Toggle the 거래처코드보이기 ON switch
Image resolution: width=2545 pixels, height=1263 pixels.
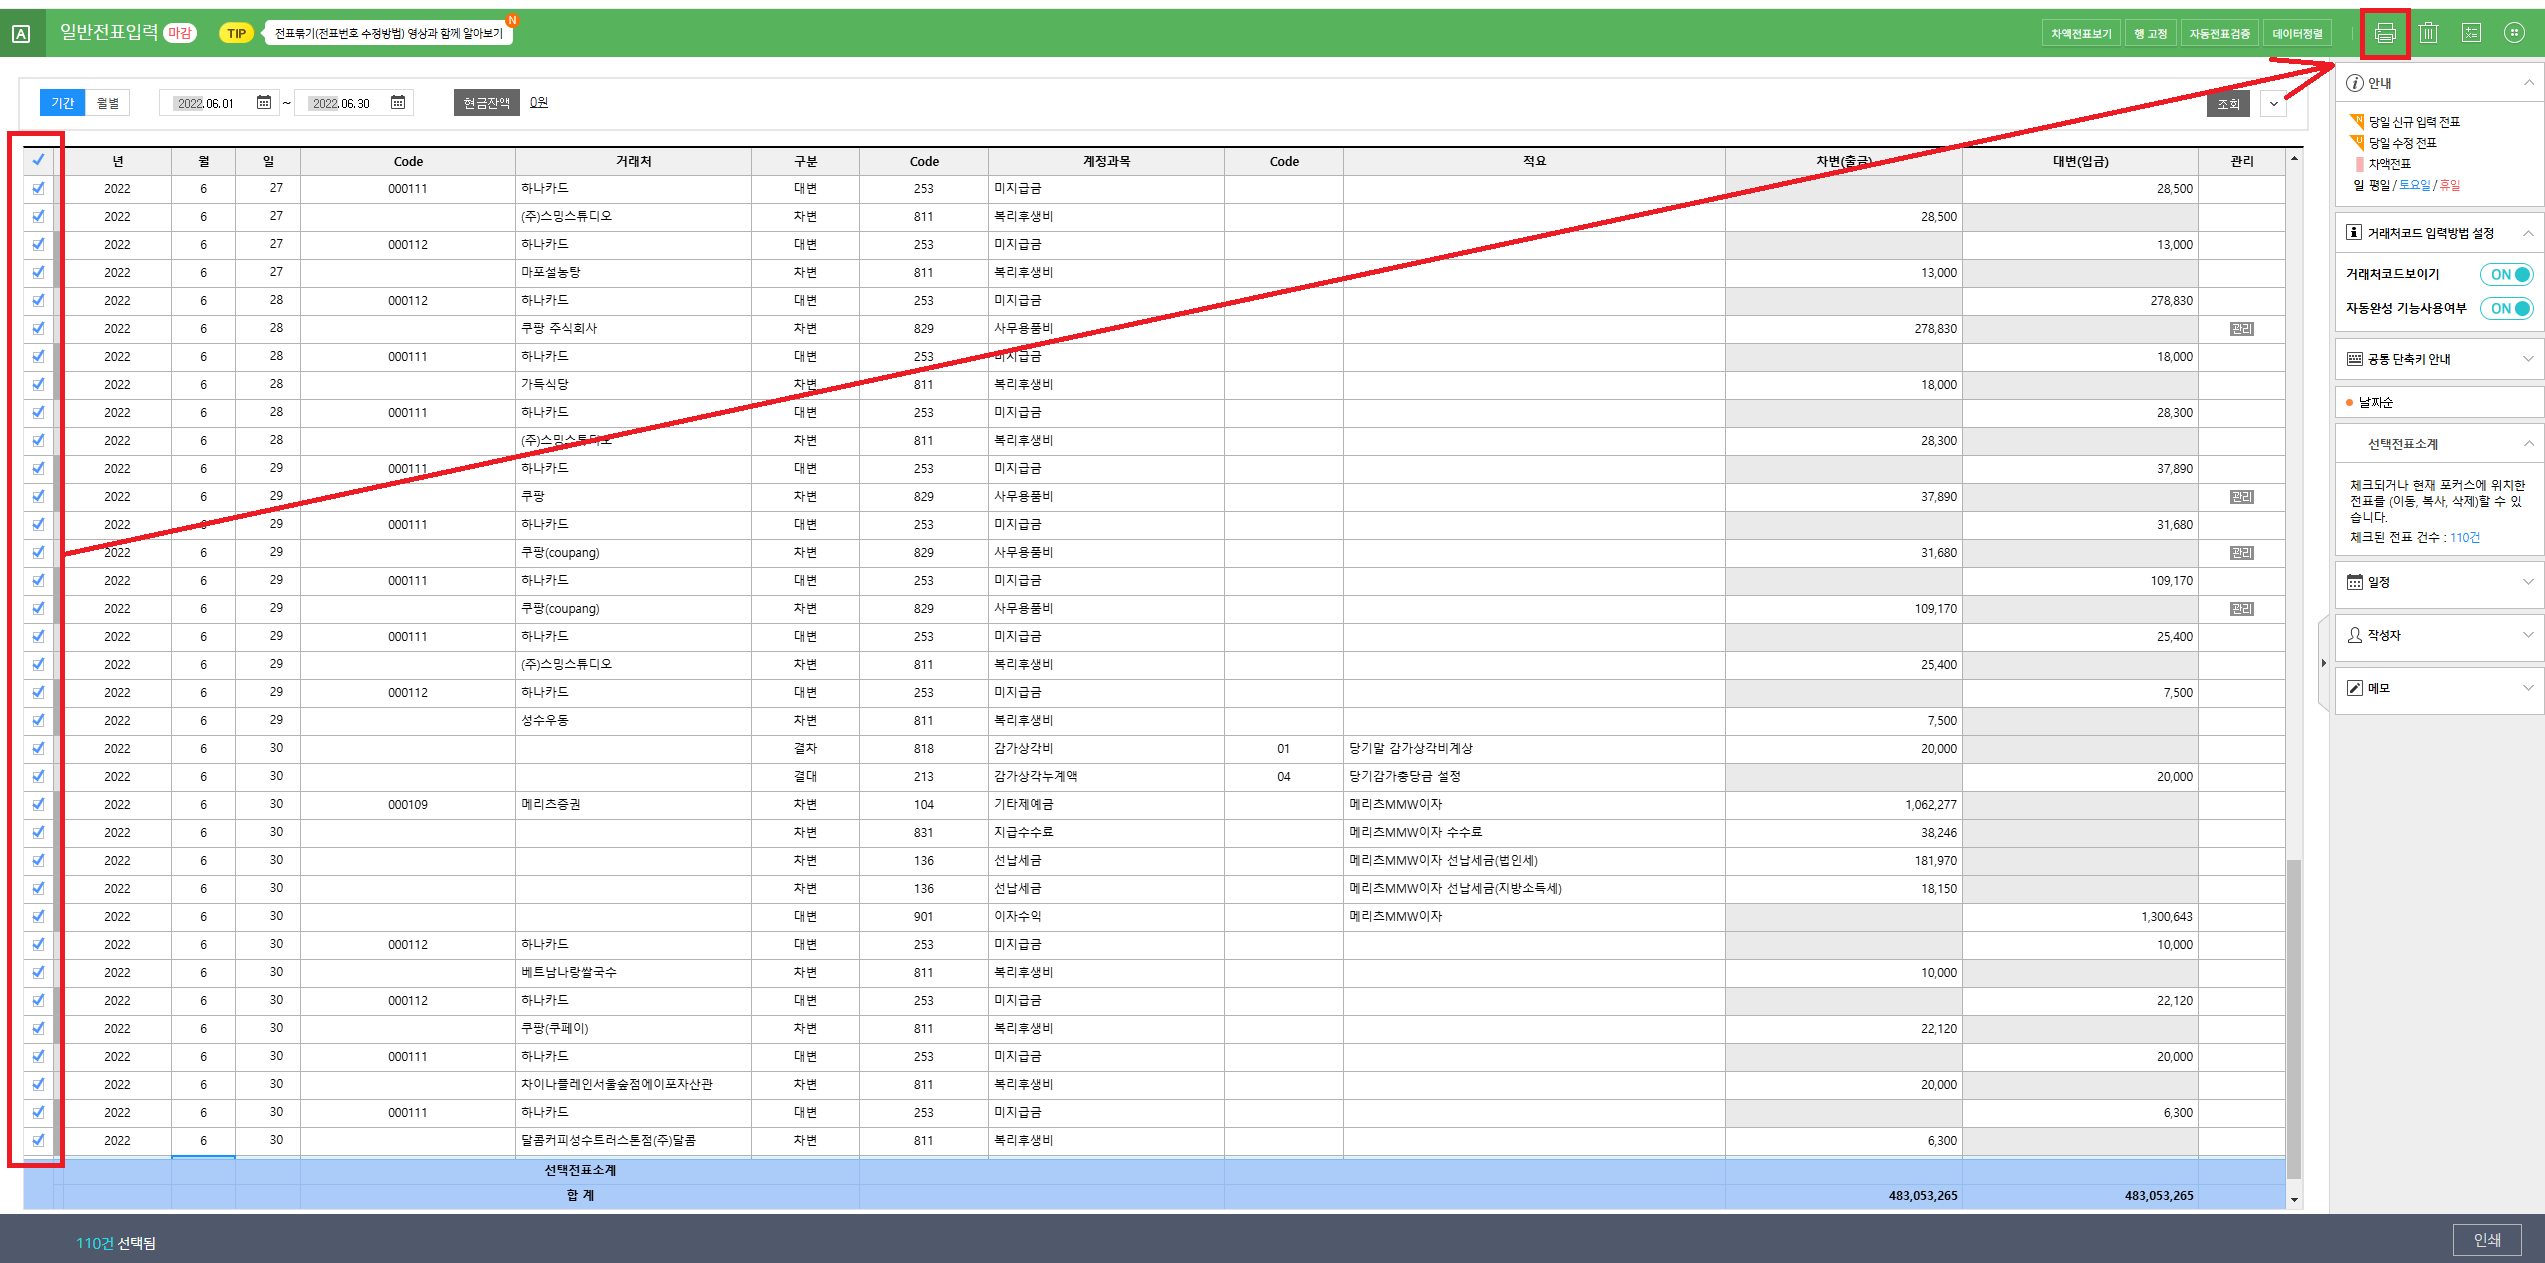coord(2507,275)
